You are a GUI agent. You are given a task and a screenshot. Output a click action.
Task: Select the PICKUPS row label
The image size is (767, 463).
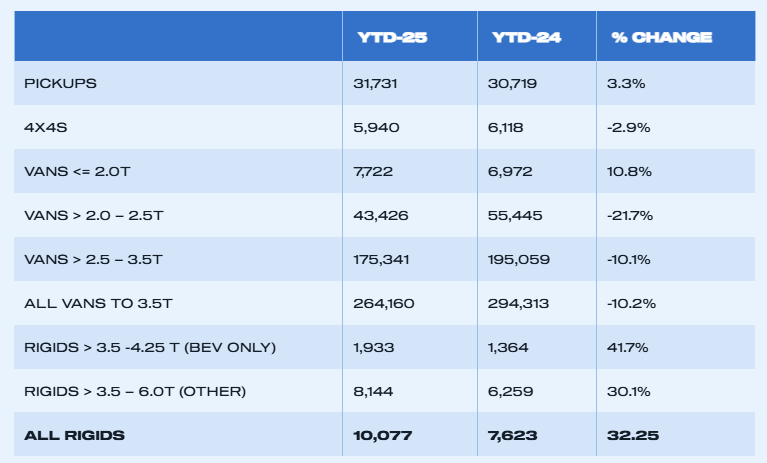click(60, 84)
